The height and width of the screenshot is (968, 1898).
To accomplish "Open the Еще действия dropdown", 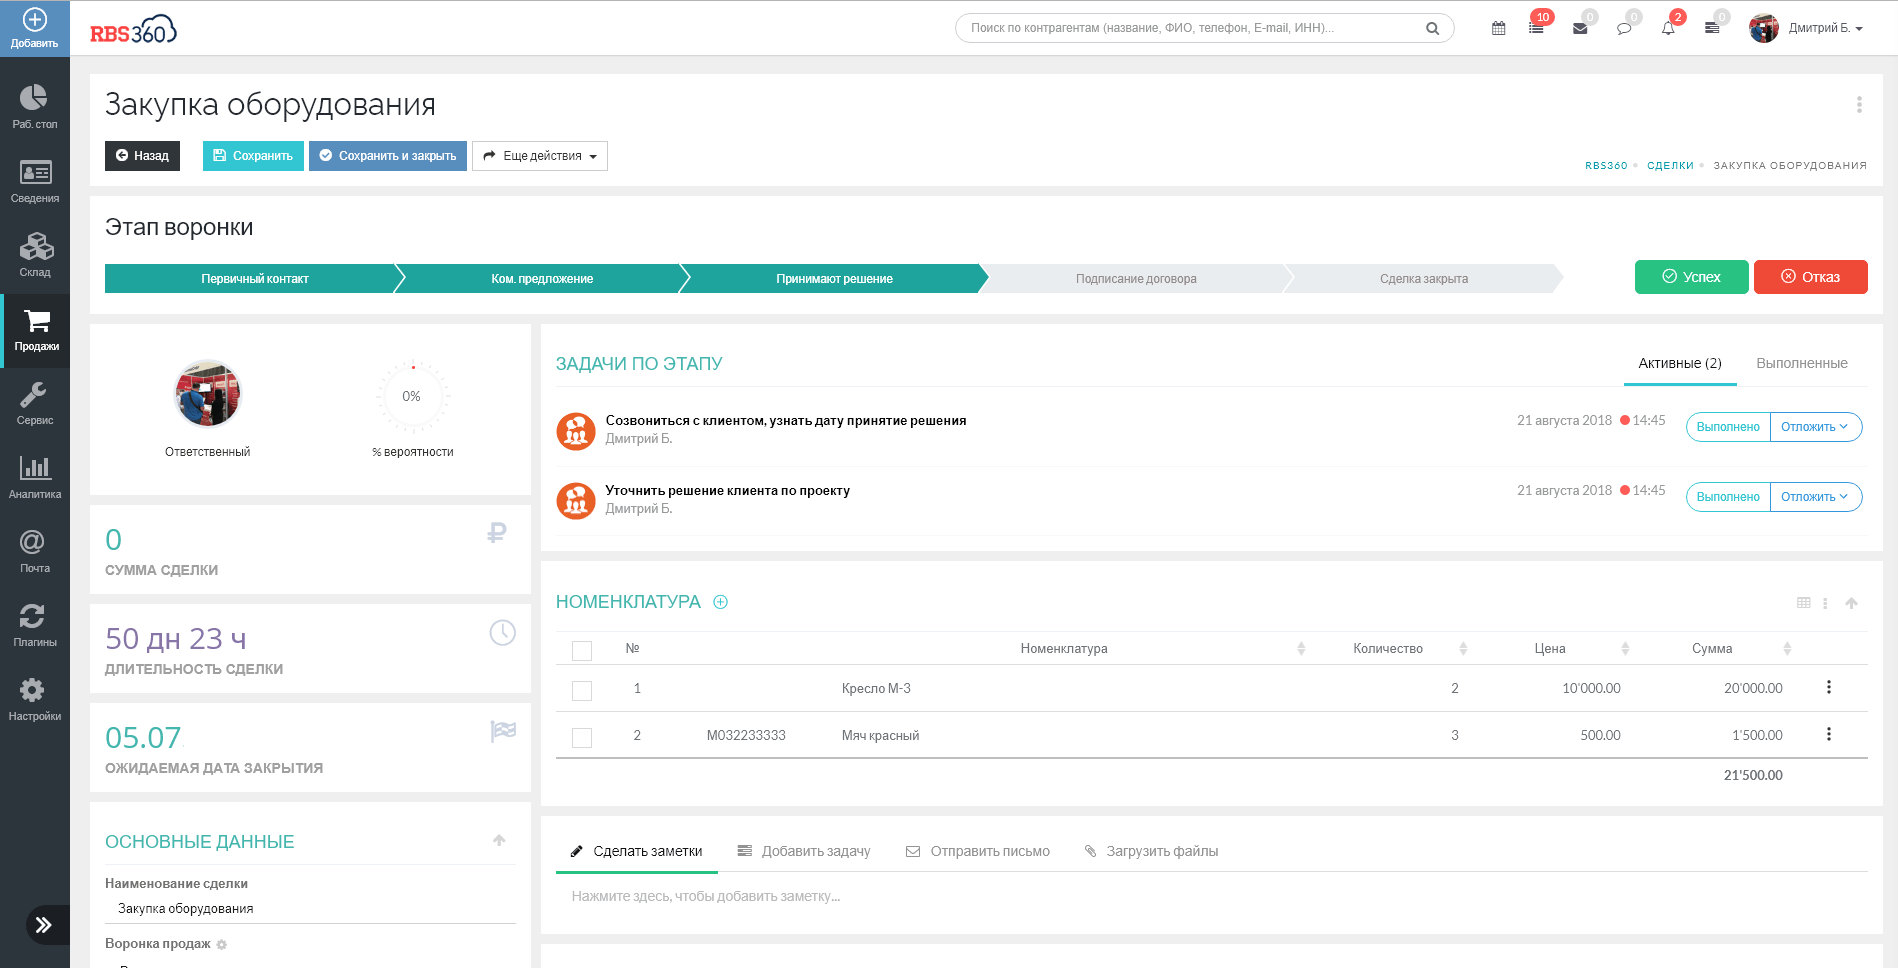I will click(540, 156).
